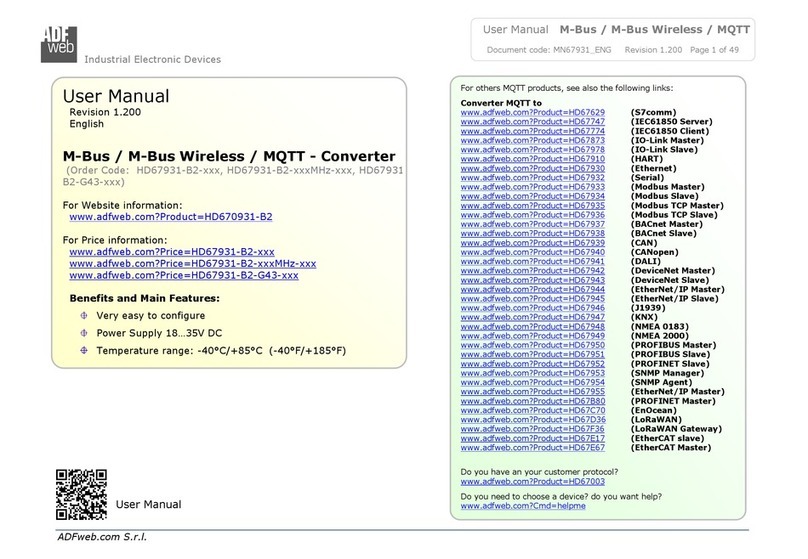Open the Price=HD67931-B2-G43-xxx link
The height and width of the screenshot is (559, 808).
(x=184, y=275)
